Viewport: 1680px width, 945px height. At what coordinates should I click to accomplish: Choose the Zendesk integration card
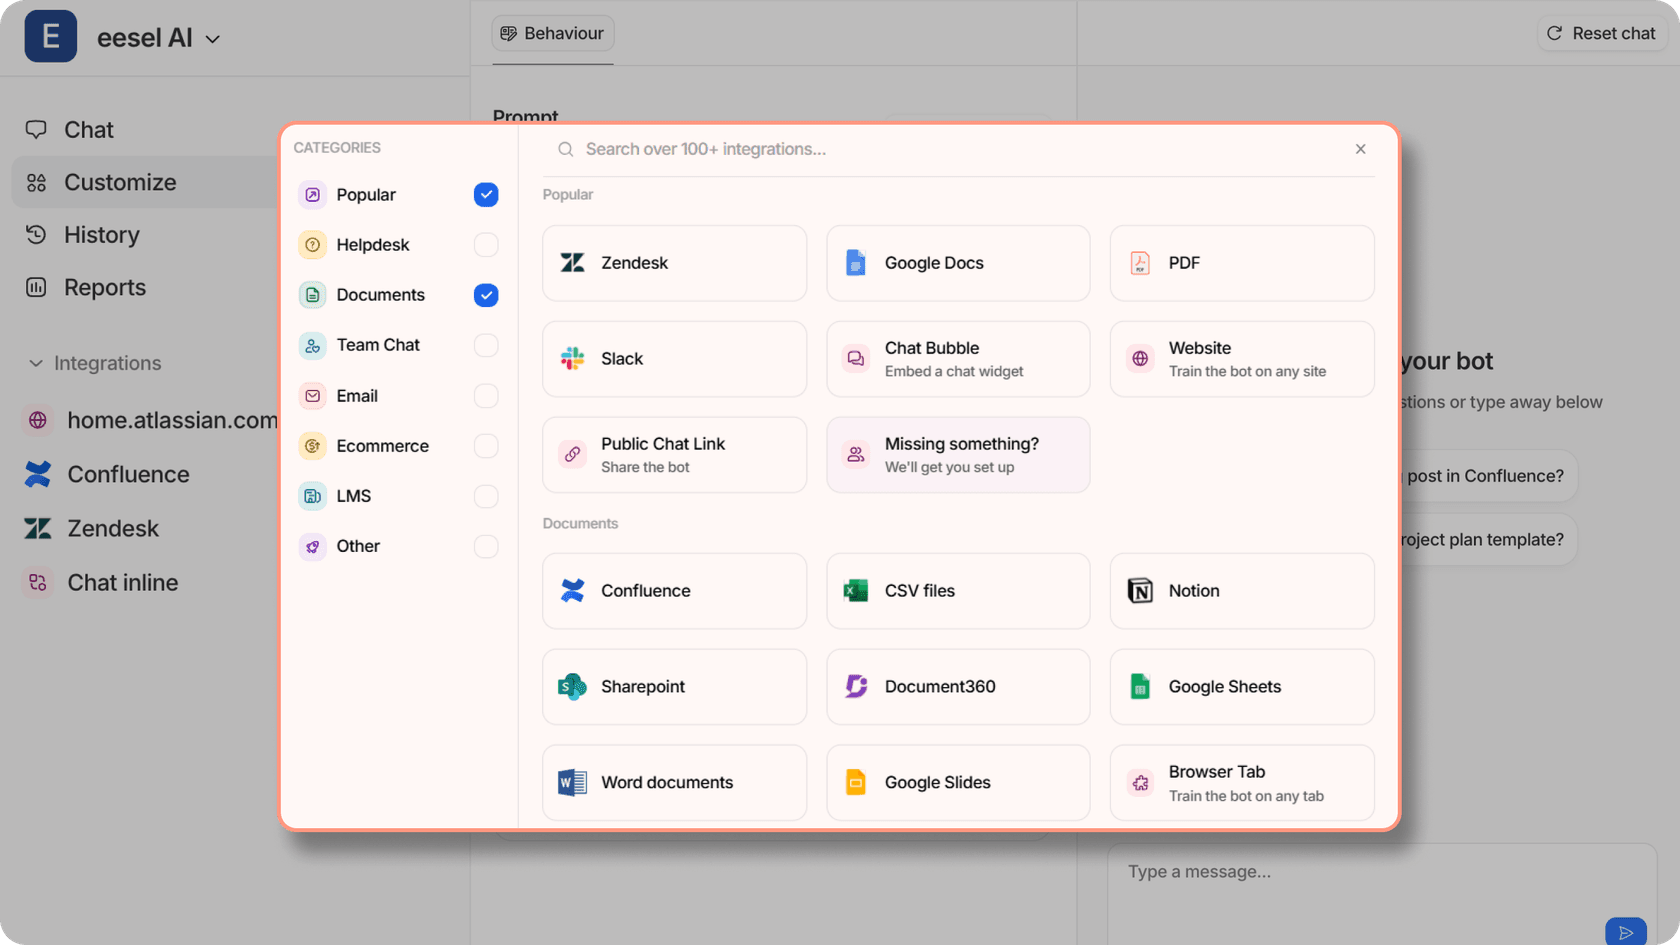(x=674, y=263)
